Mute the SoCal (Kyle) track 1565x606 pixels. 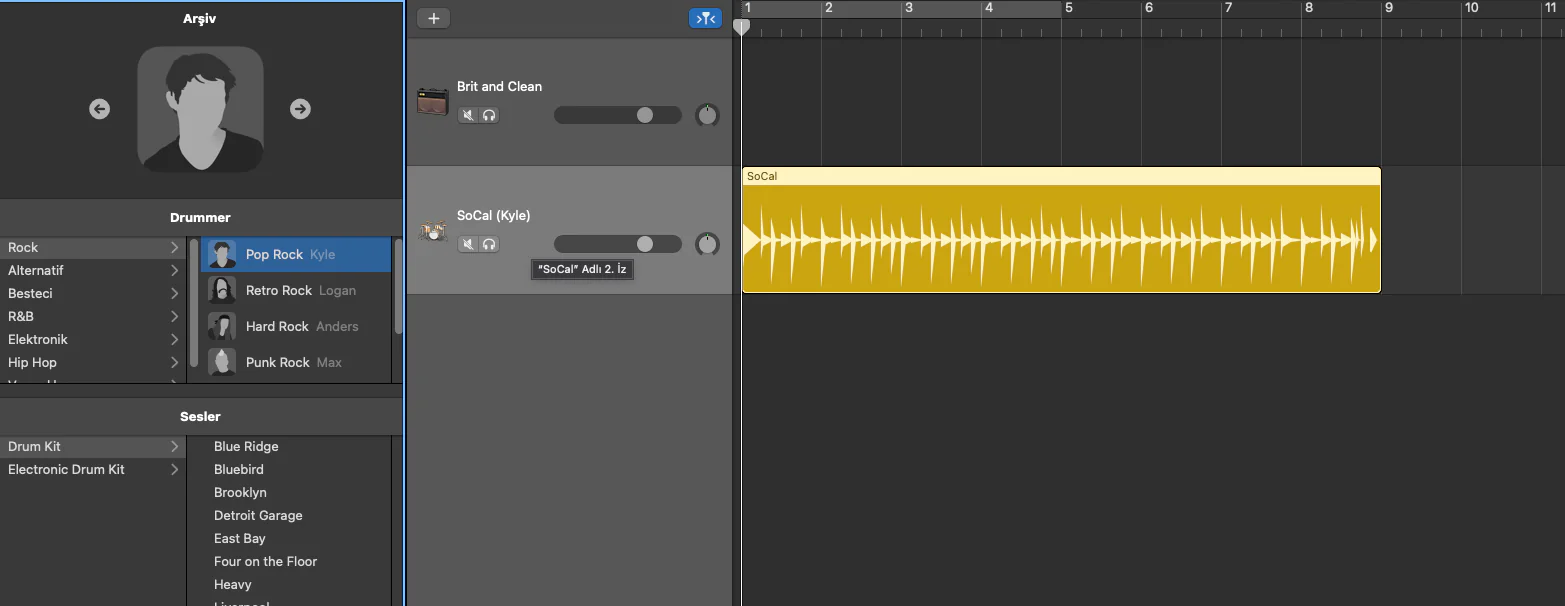(x=468, y=244)
